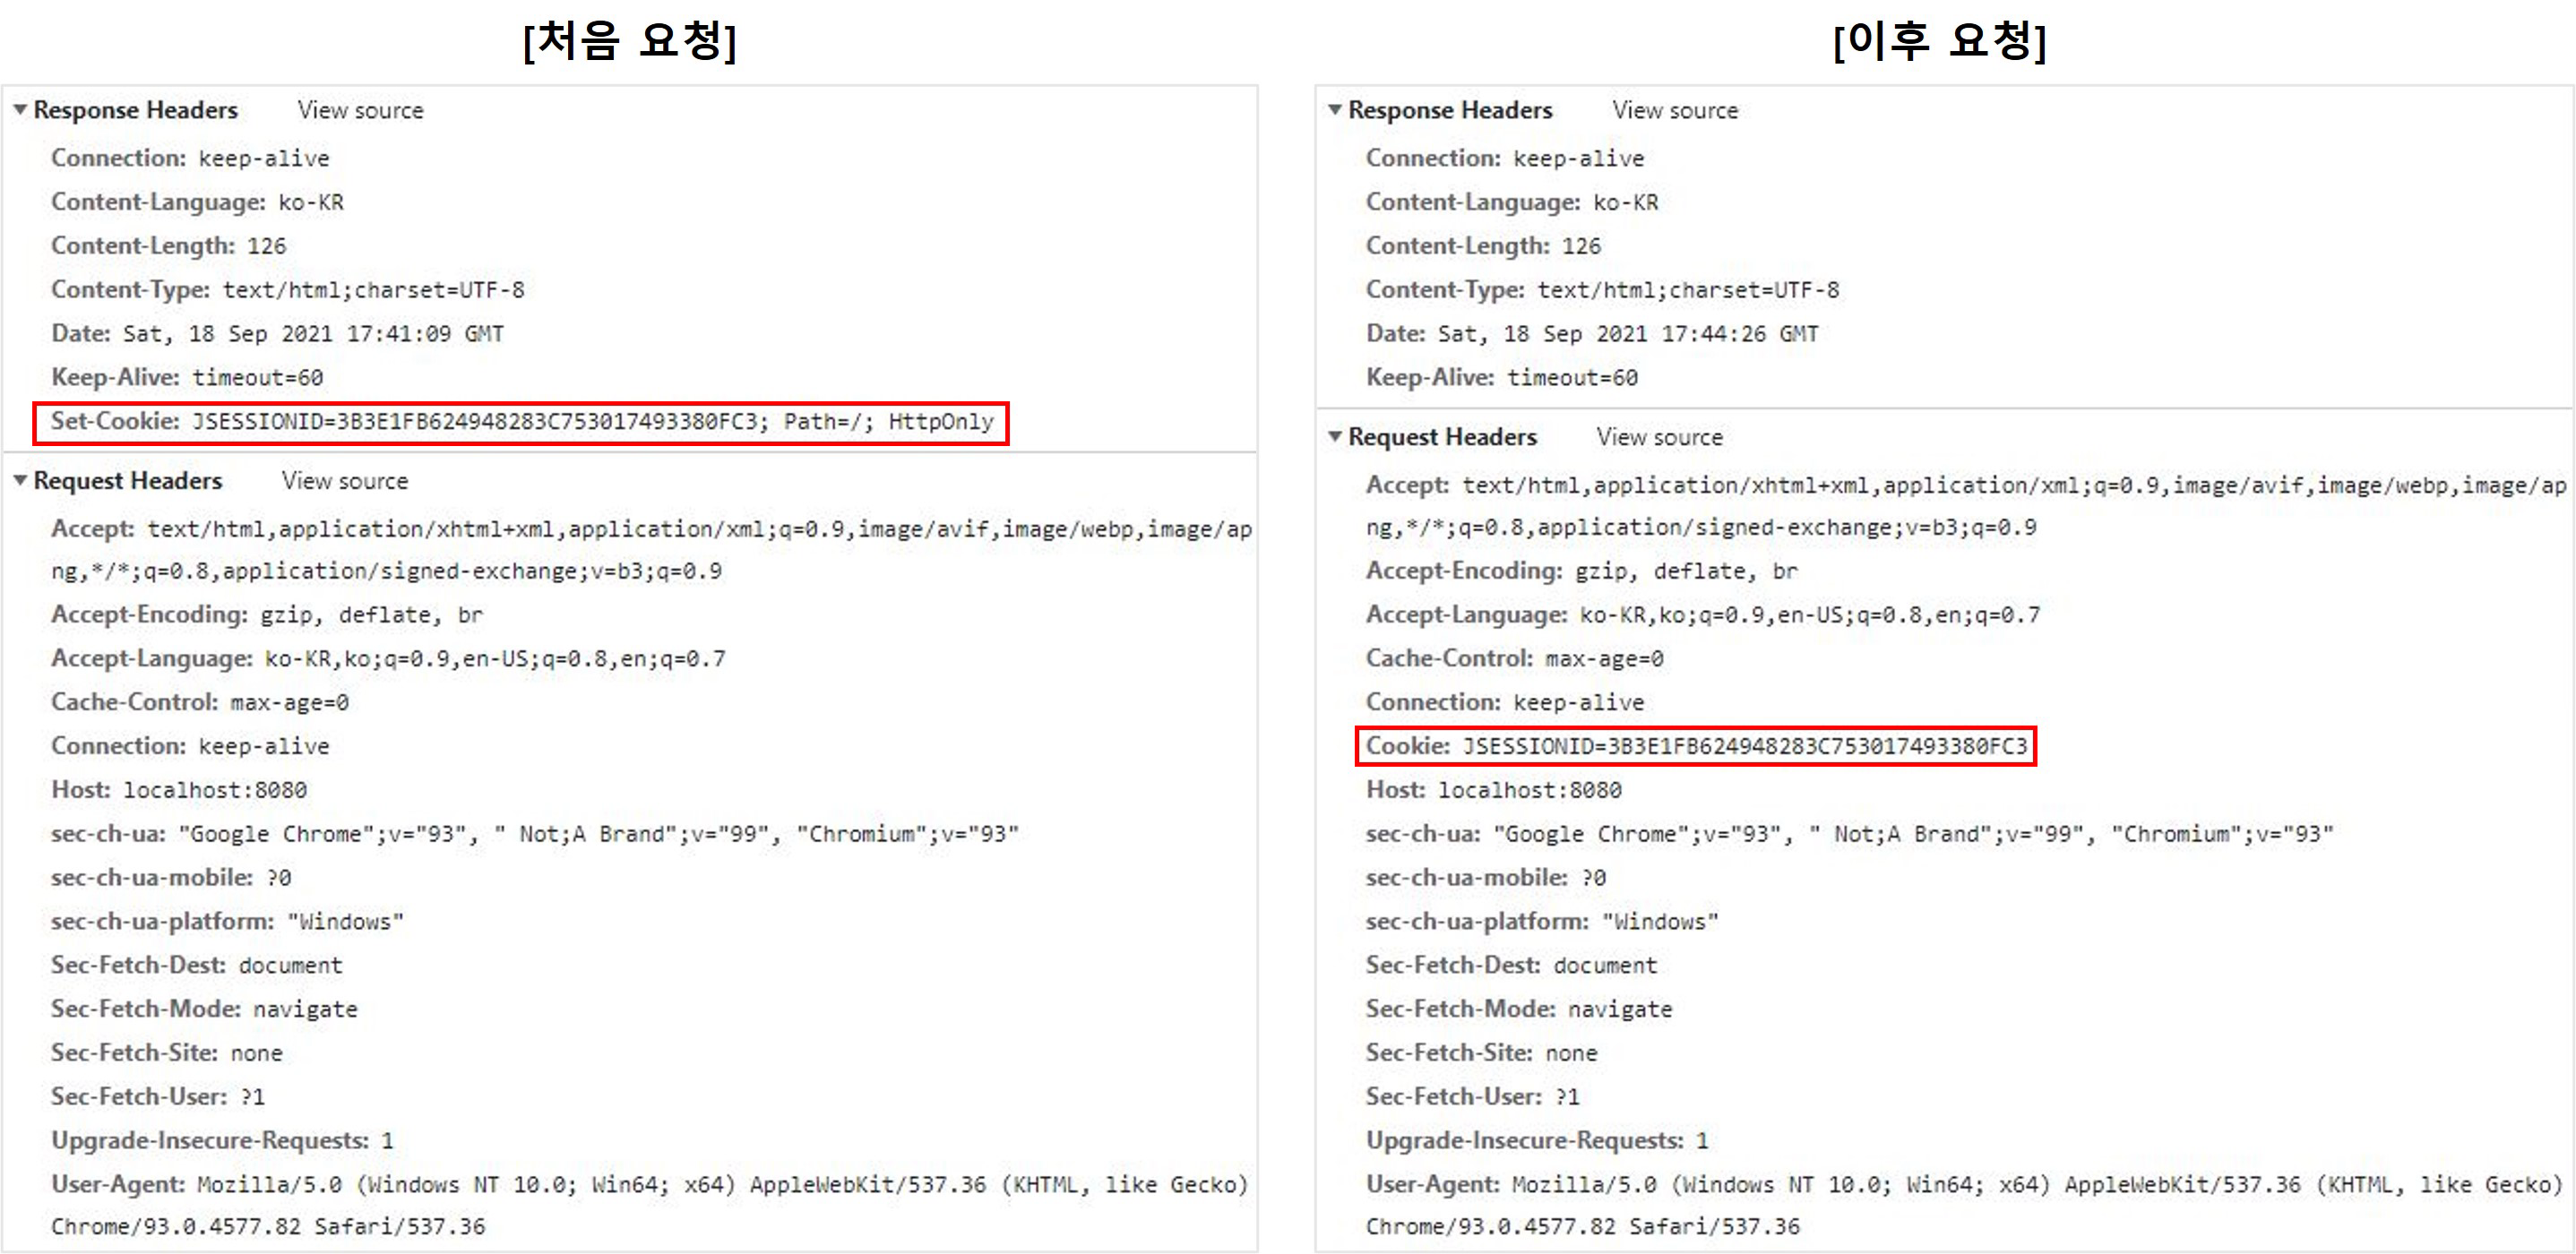The image size is (2576, 1254).
Task: Collapse right panel Response Headers triangle
Action: click(x=1334, y=110)
